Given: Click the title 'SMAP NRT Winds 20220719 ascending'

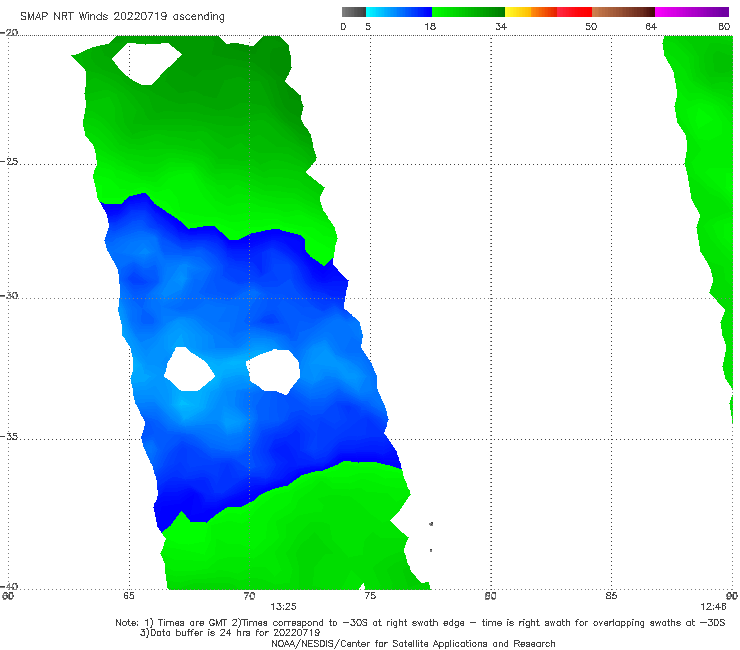Looking at the screenshot, I should click(122, 17).
